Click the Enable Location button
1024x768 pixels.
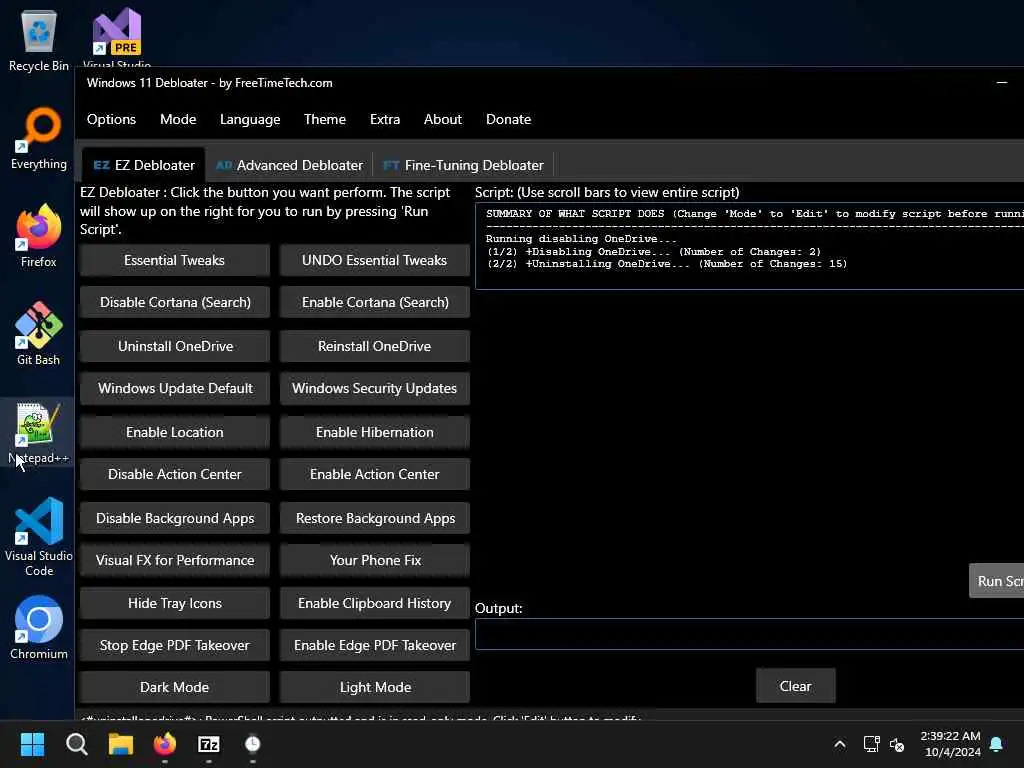pyautogui.click(x=174, y=432)
